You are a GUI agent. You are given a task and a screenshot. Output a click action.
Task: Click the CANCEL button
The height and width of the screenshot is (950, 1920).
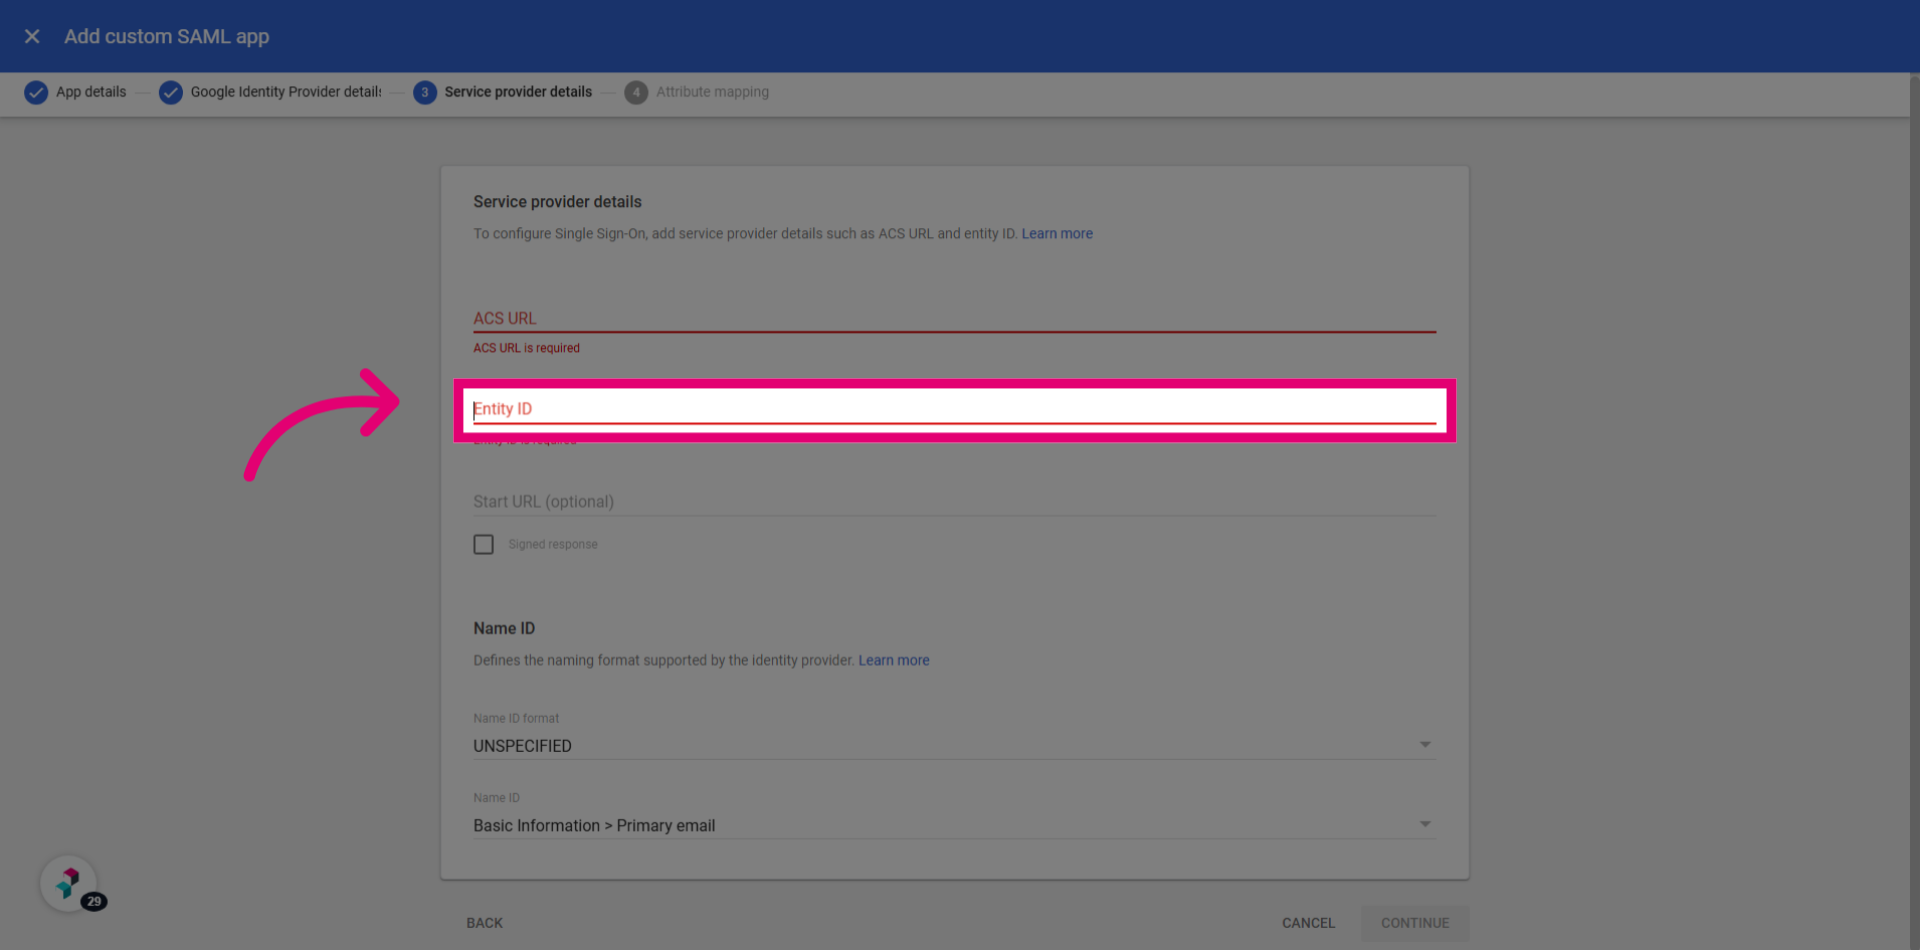[1308, 923]
